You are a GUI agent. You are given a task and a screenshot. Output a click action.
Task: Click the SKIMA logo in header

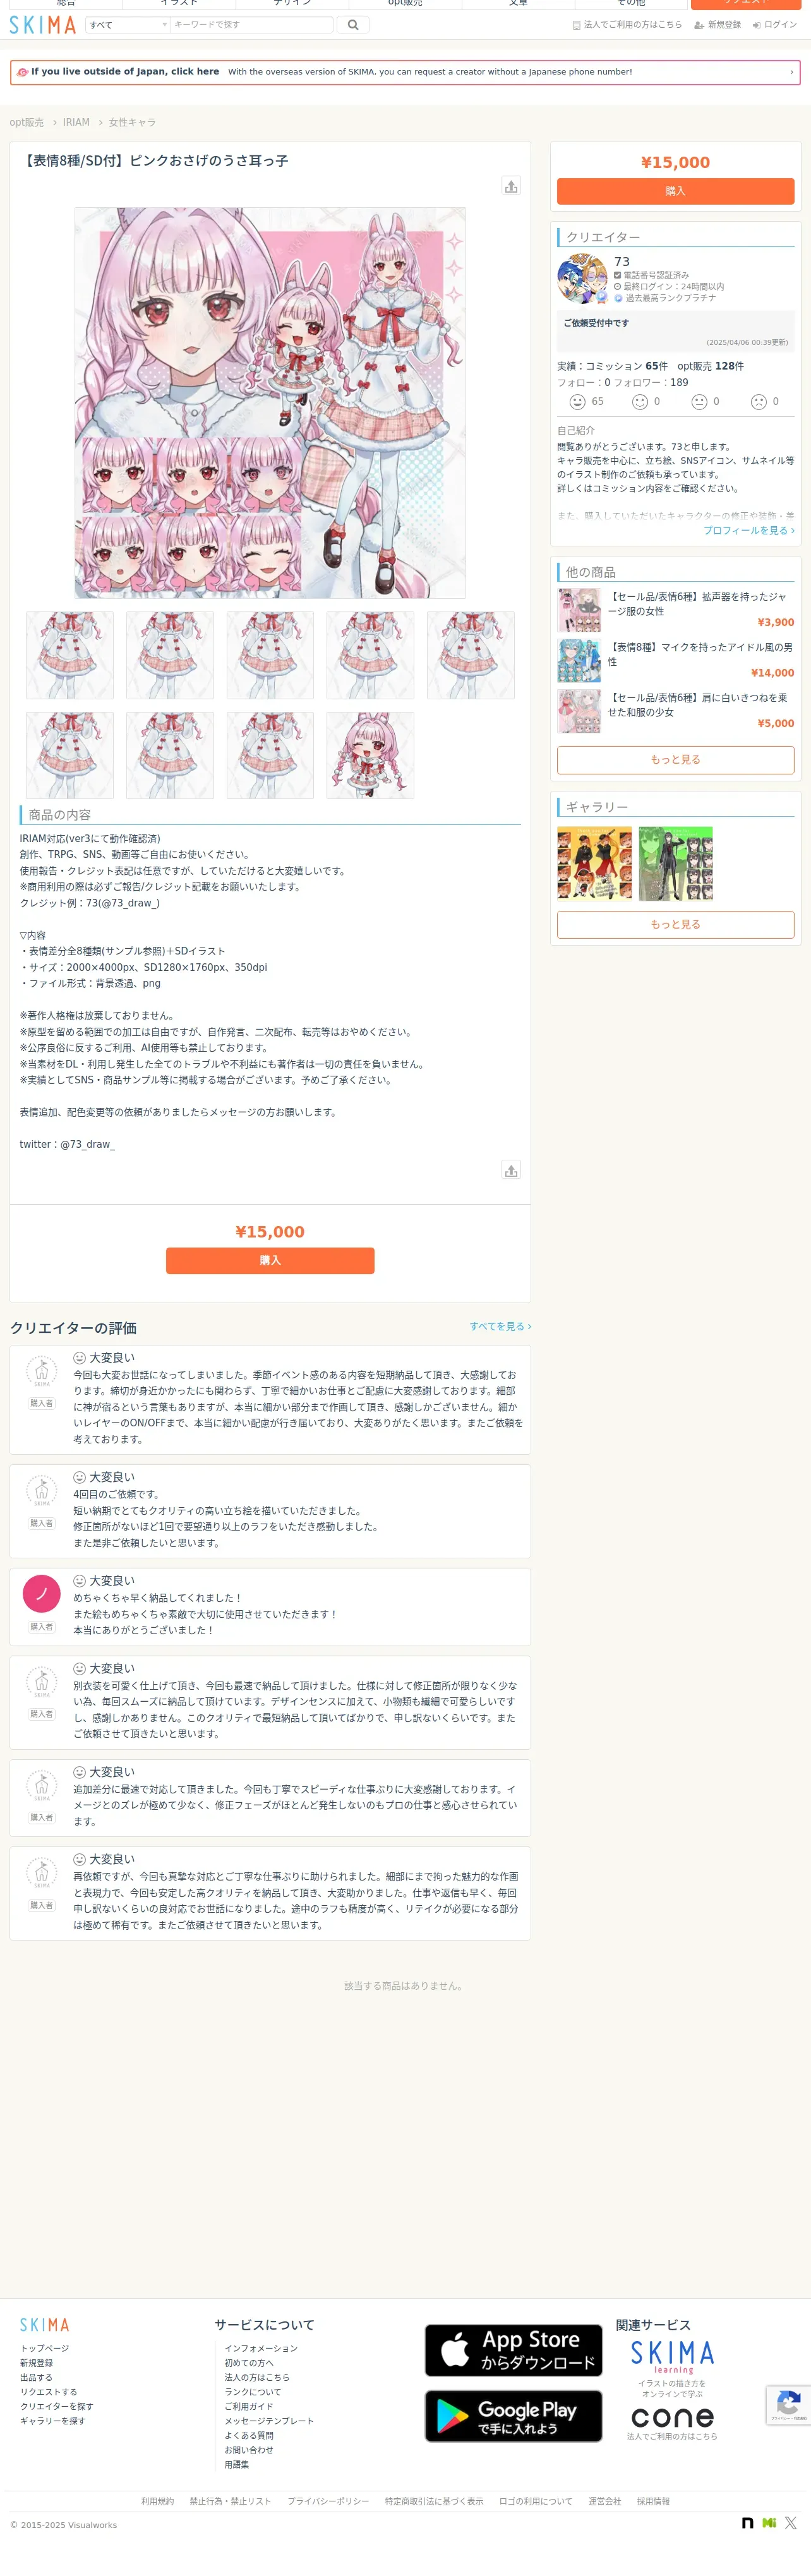click(x=43, y=25)
